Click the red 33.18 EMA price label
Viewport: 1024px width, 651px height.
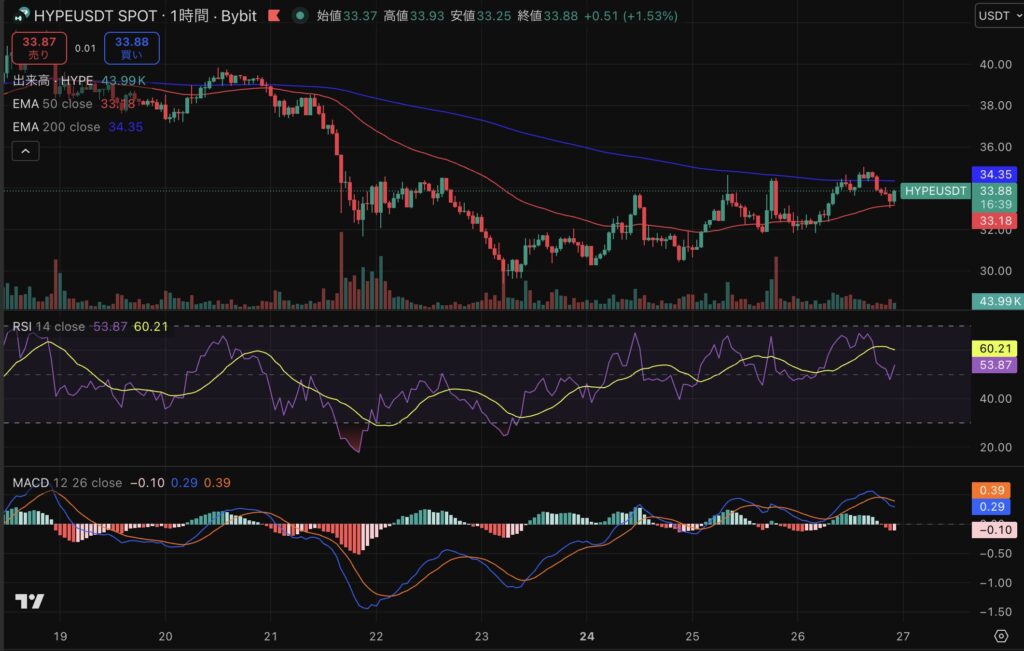(x=996, y=220)
